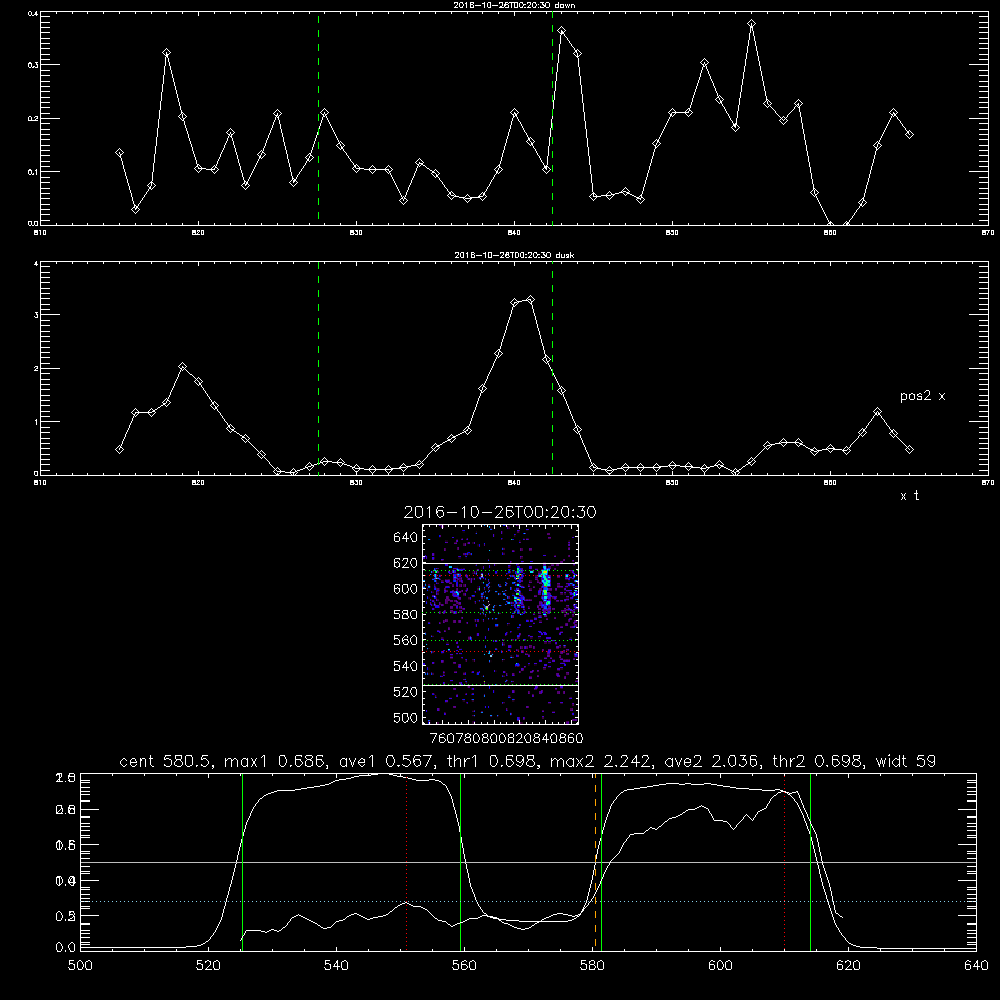Click the dawn plot title text
Viewport: 1000px width, 1000px height.
514,4
